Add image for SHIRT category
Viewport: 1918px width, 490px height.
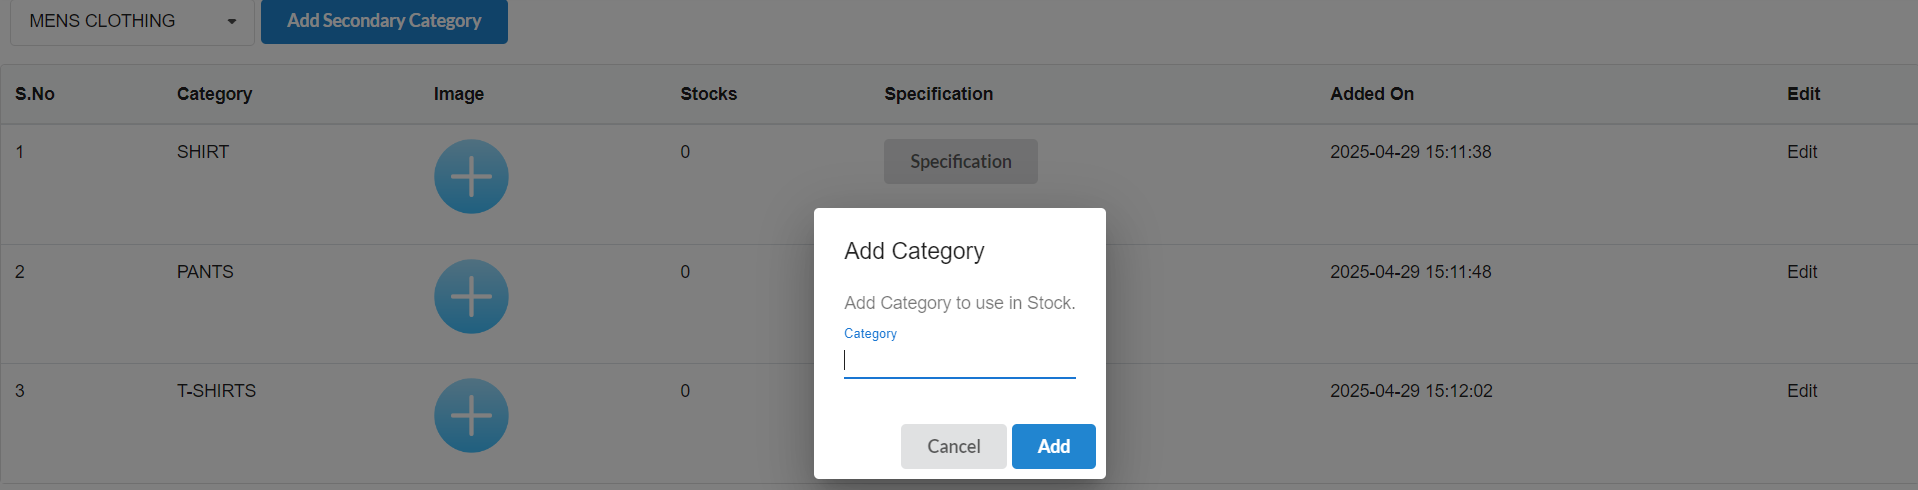pyautogui.click(x=471, y=177)
